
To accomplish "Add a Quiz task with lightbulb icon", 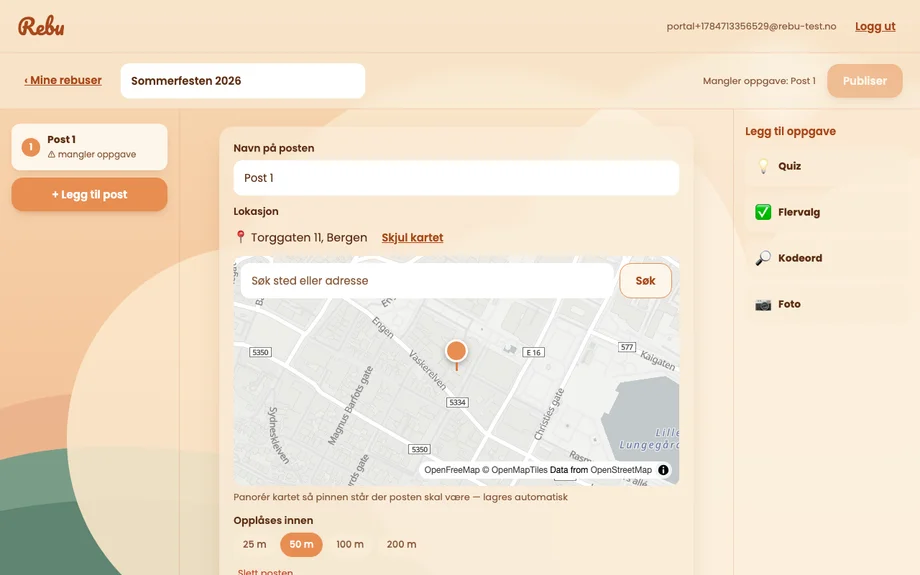I will (x=826, y=166).
